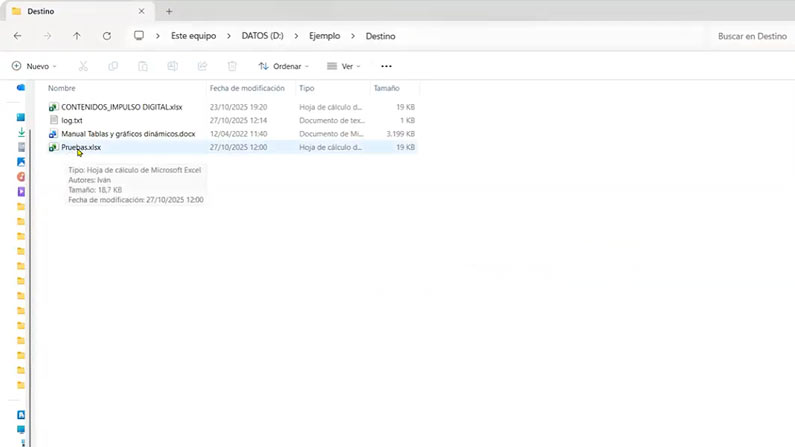Sort by the Tipo column header
Viewport: 795px width, 447px height.
[307, 88]
